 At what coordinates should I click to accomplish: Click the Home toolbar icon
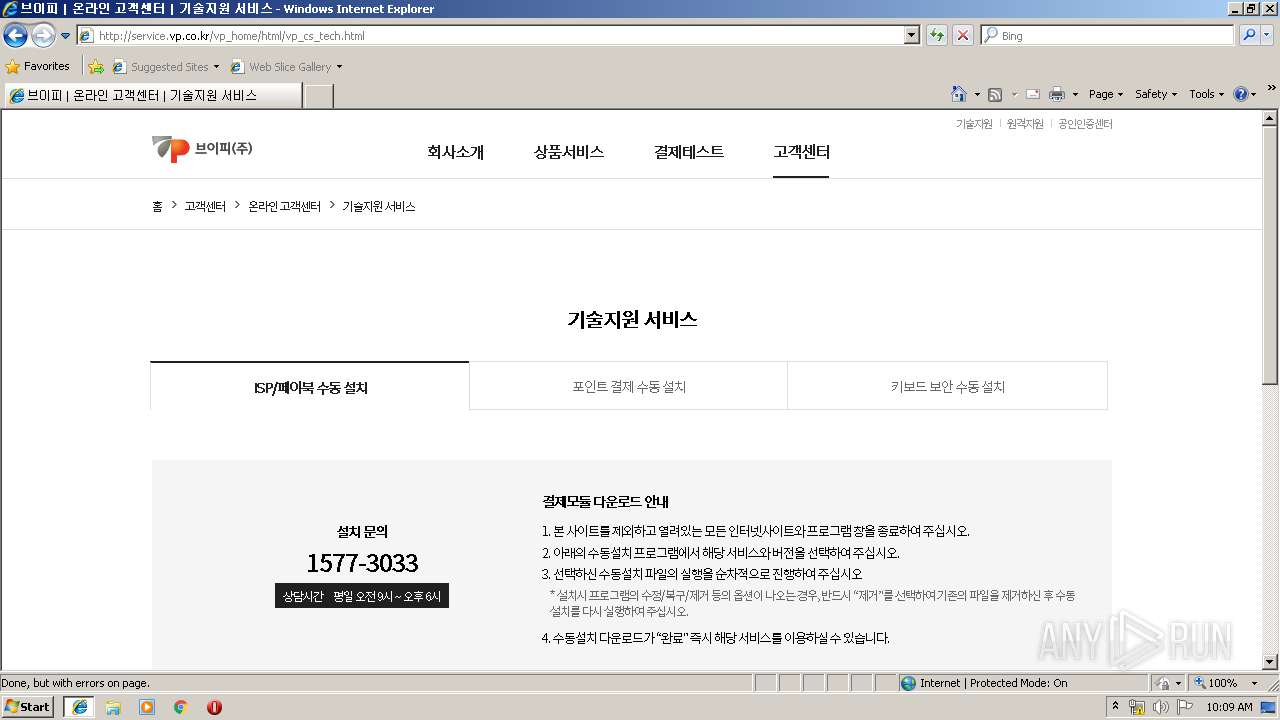point(959,94)
